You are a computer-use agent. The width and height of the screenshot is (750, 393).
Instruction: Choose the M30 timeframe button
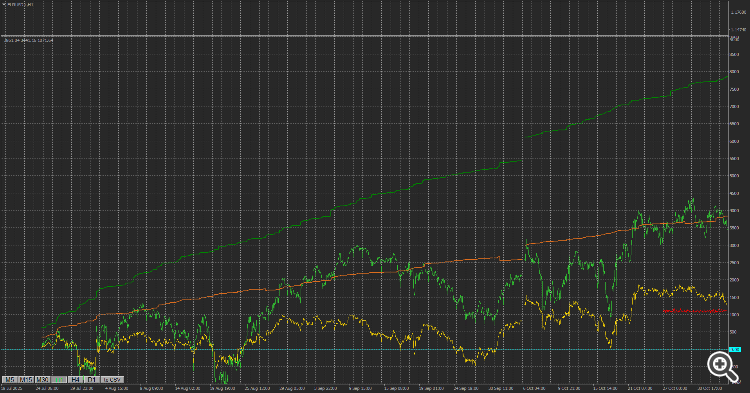click(x=43, y=380)
